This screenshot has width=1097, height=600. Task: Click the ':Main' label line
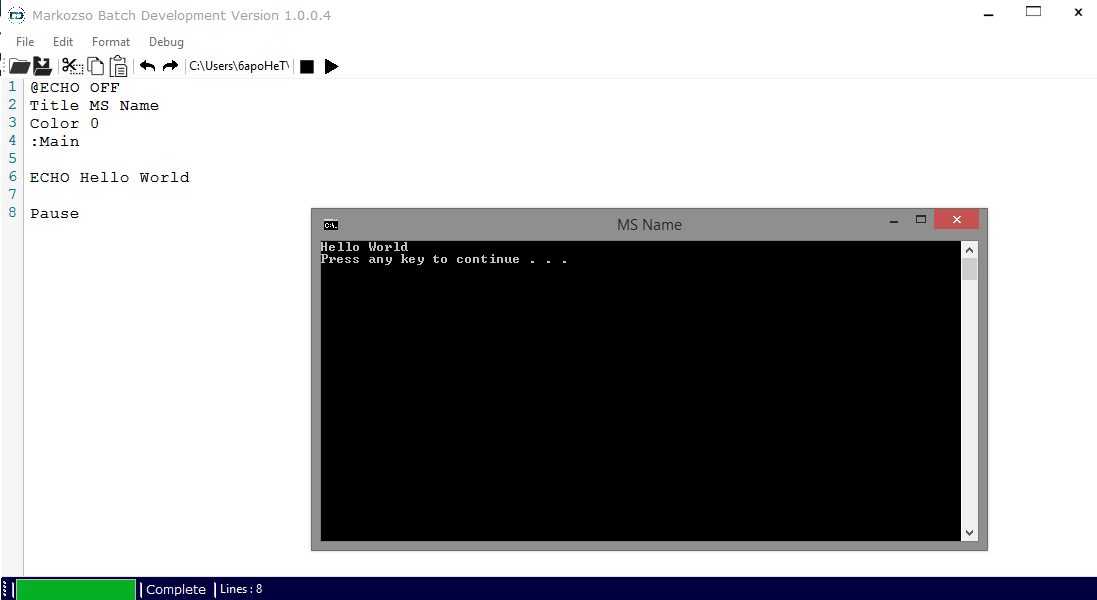(x=55, y=142)
